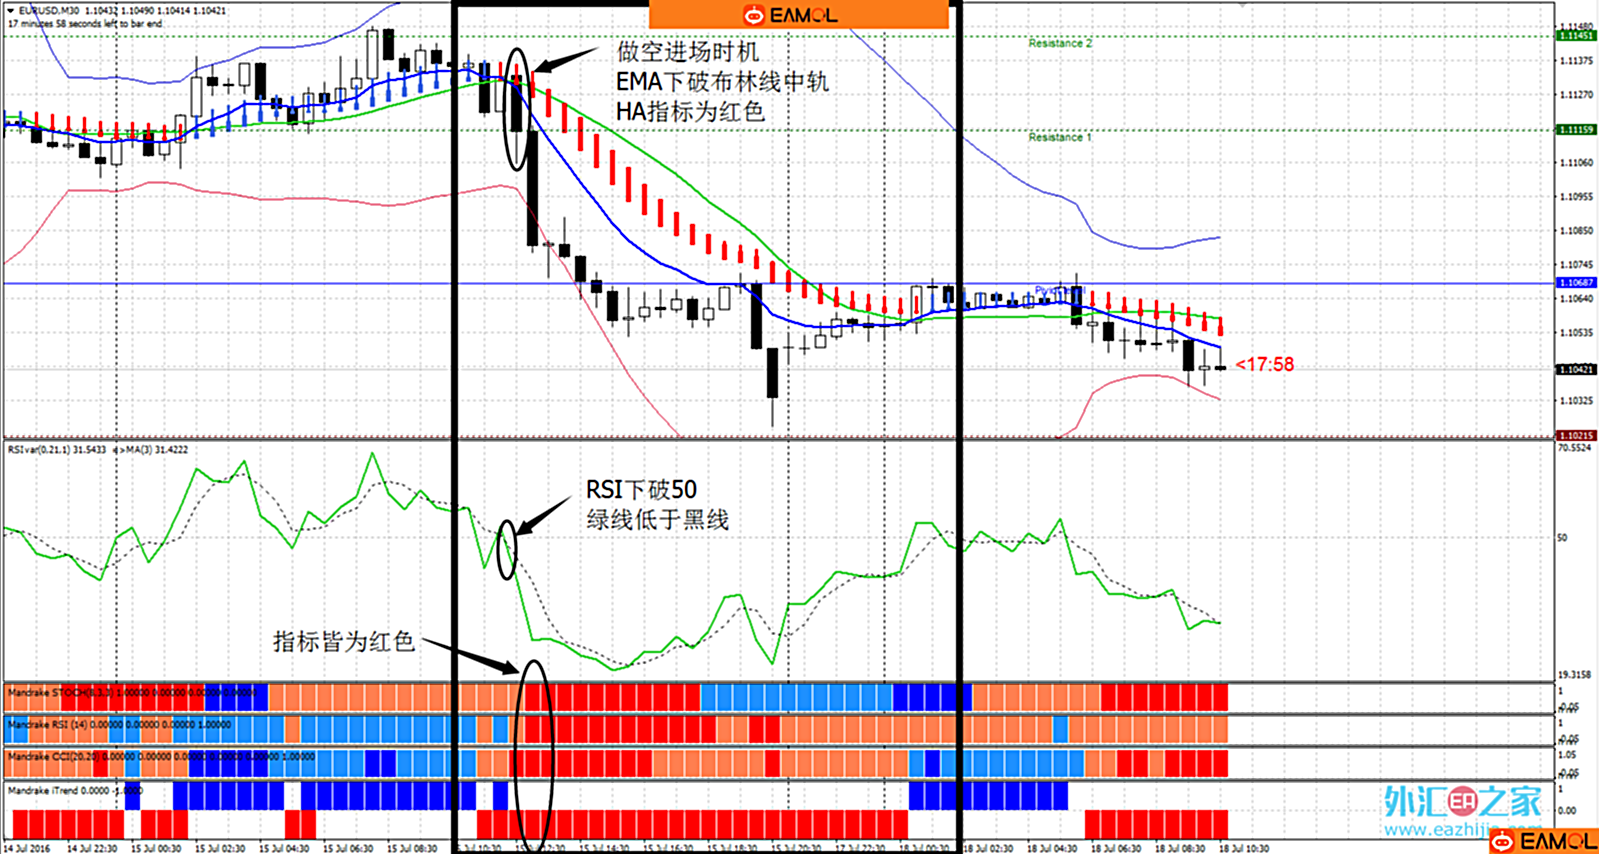Click the black 1.10421 current price tag
This screenshot has width=1599, height=854.
coord(1576,370)
